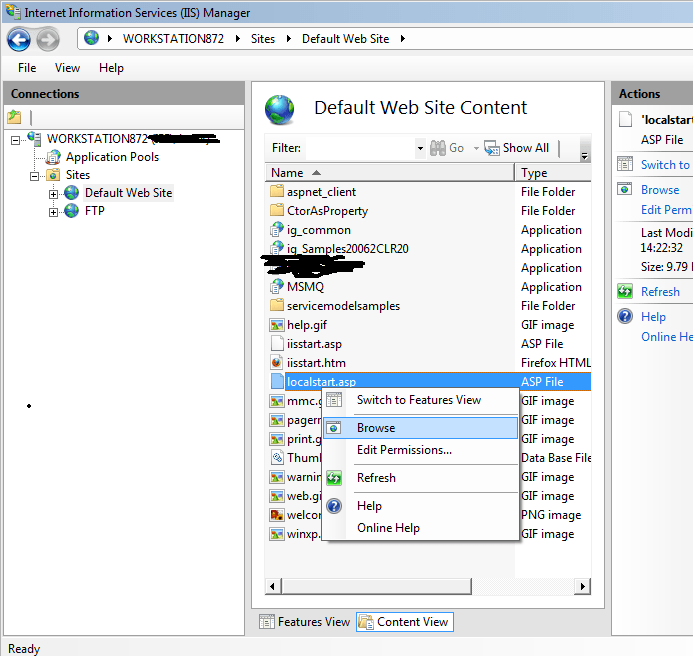This screenshot has width=693, height=656.
Task: Choose Help in the context menu
Action: click(x=420, y=506)
